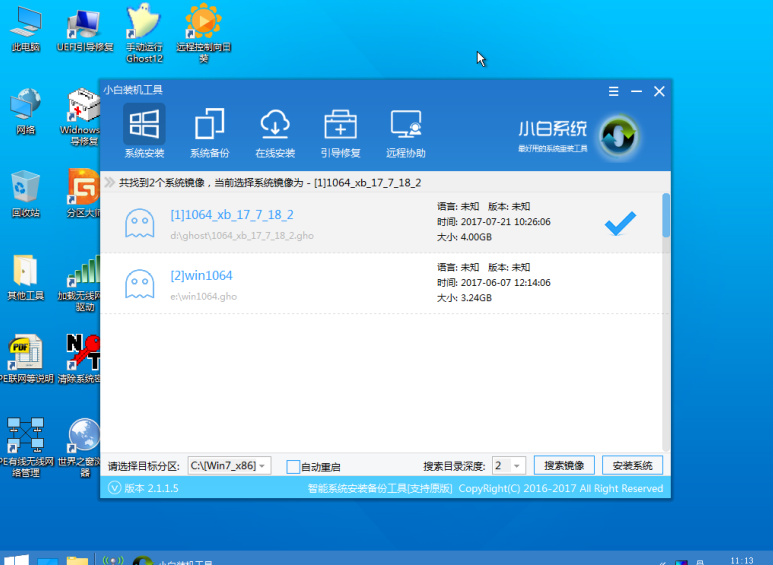
Task: Open the PE联网等说明 PDF shortcut
Action: point(26,359)
